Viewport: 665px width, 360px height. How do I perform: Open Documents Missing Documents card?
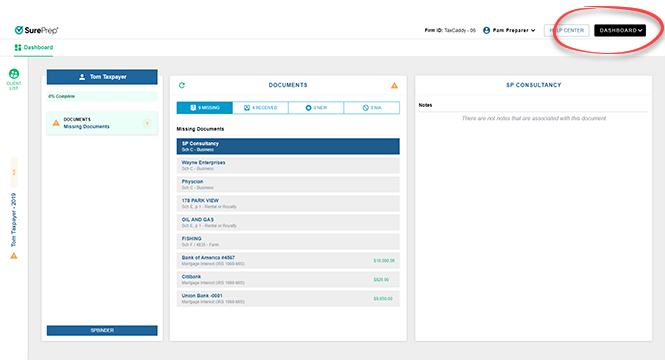click(102, 123)
